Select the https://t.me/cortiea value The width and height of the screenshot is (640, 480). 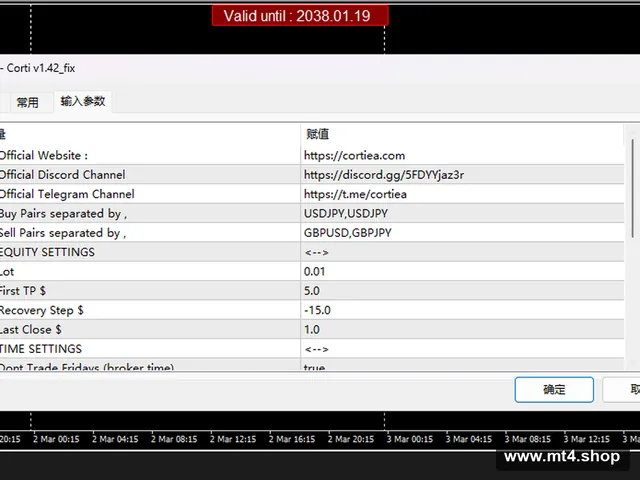[x=462, y=194]
